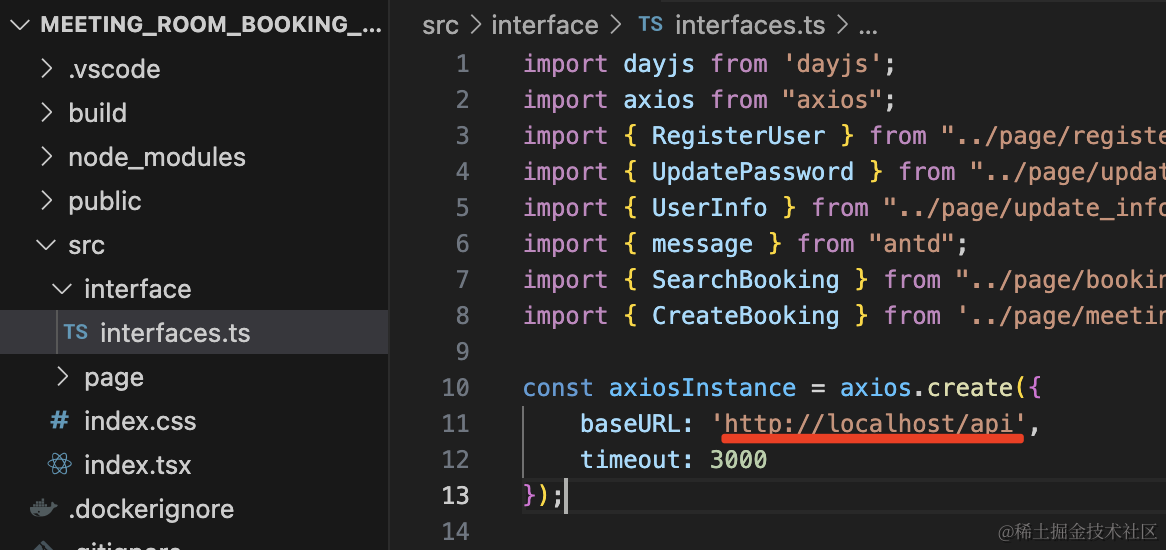Expand the node_modules folder

pos(46,157)
